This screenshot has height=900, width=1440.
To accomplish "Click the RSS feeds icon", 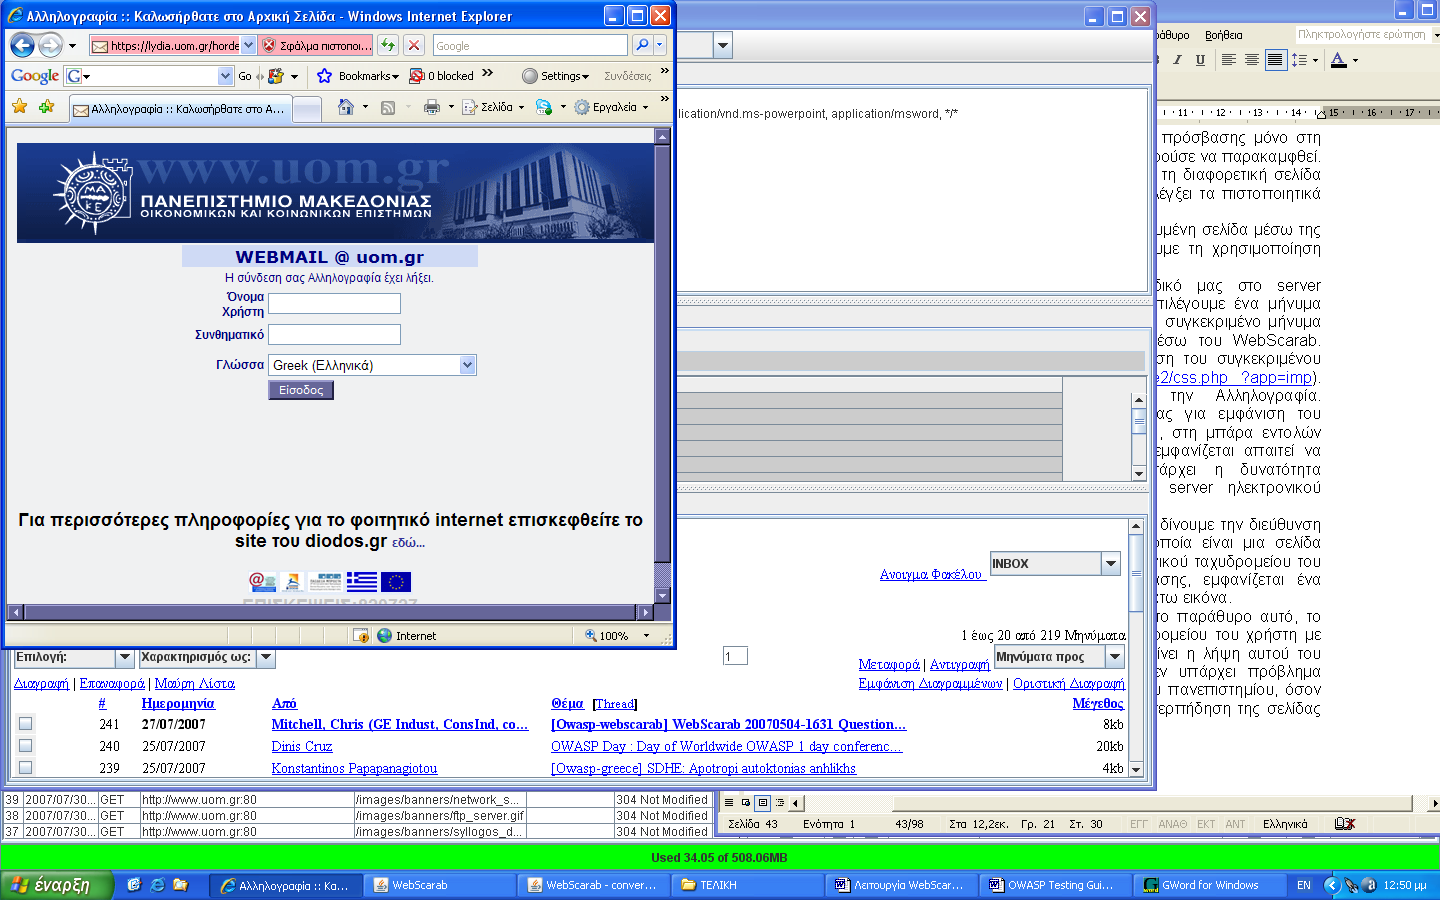I will click(388, 107).
